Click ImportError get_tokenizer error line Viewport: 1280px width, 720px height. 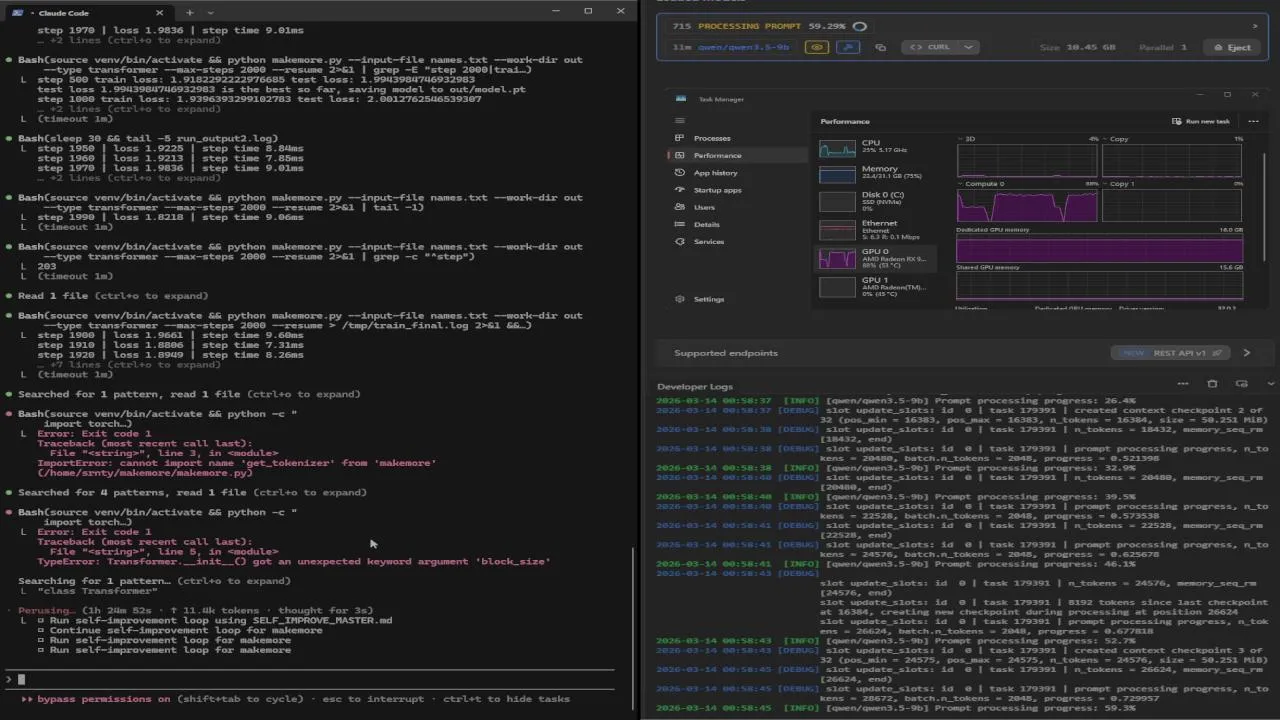236,463
